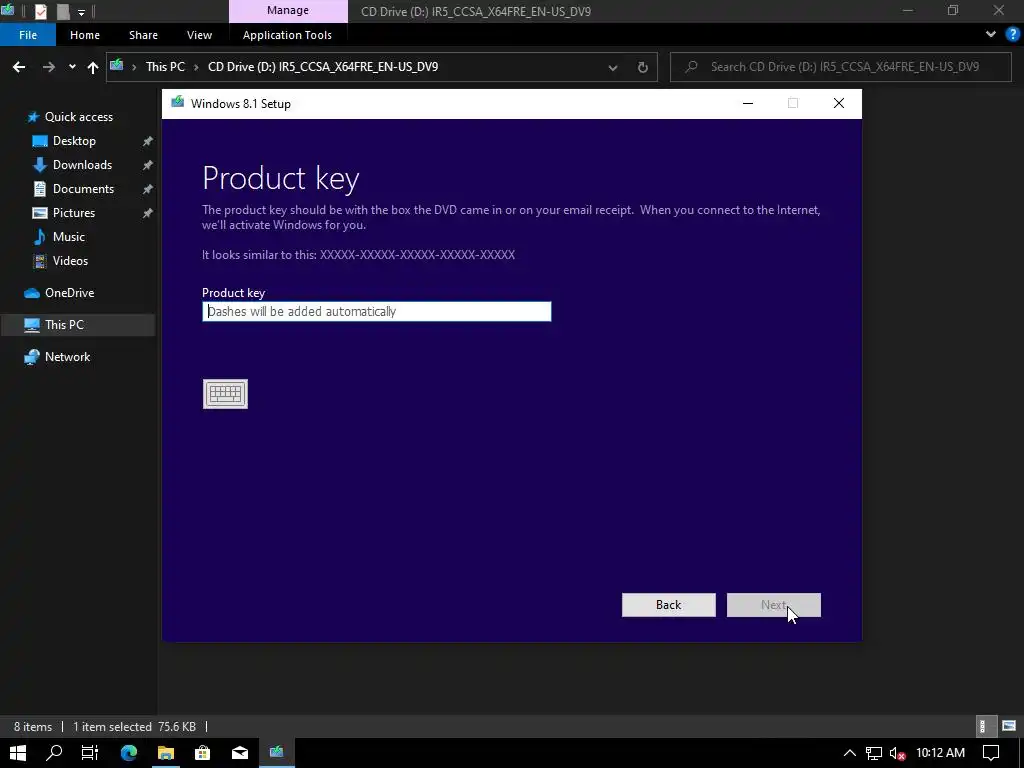This screenshot has width=1024, height=768.
Task: Click the Next button in Setup
Action: pyautogui.click(x=773, y=605)
